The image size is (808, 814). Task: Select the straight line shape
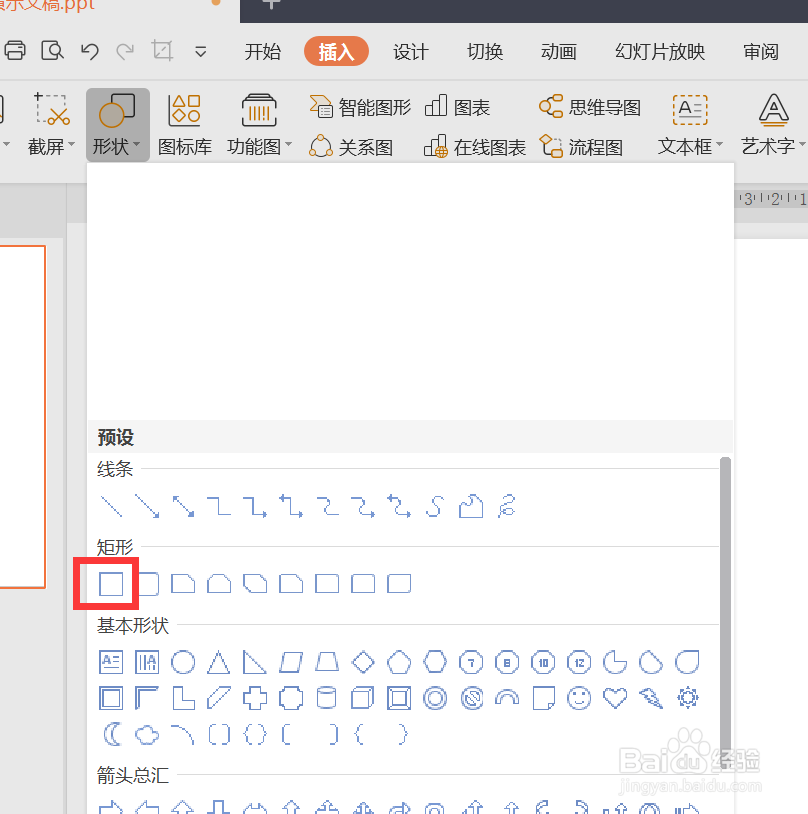pyautogui.click(x=111, y=506)
